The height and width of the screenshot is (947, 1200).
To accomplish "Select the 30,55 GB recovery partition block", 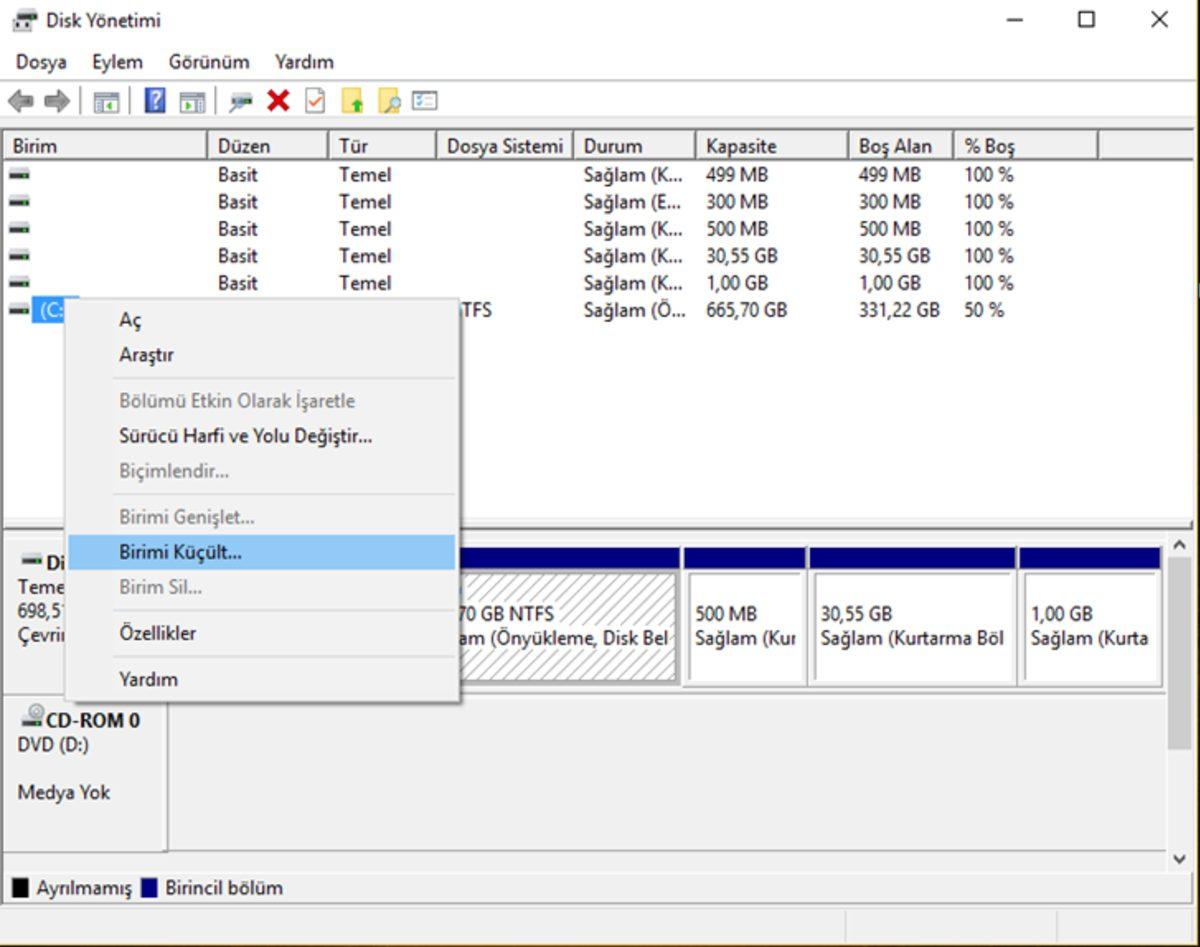I will tap(911, 626).
